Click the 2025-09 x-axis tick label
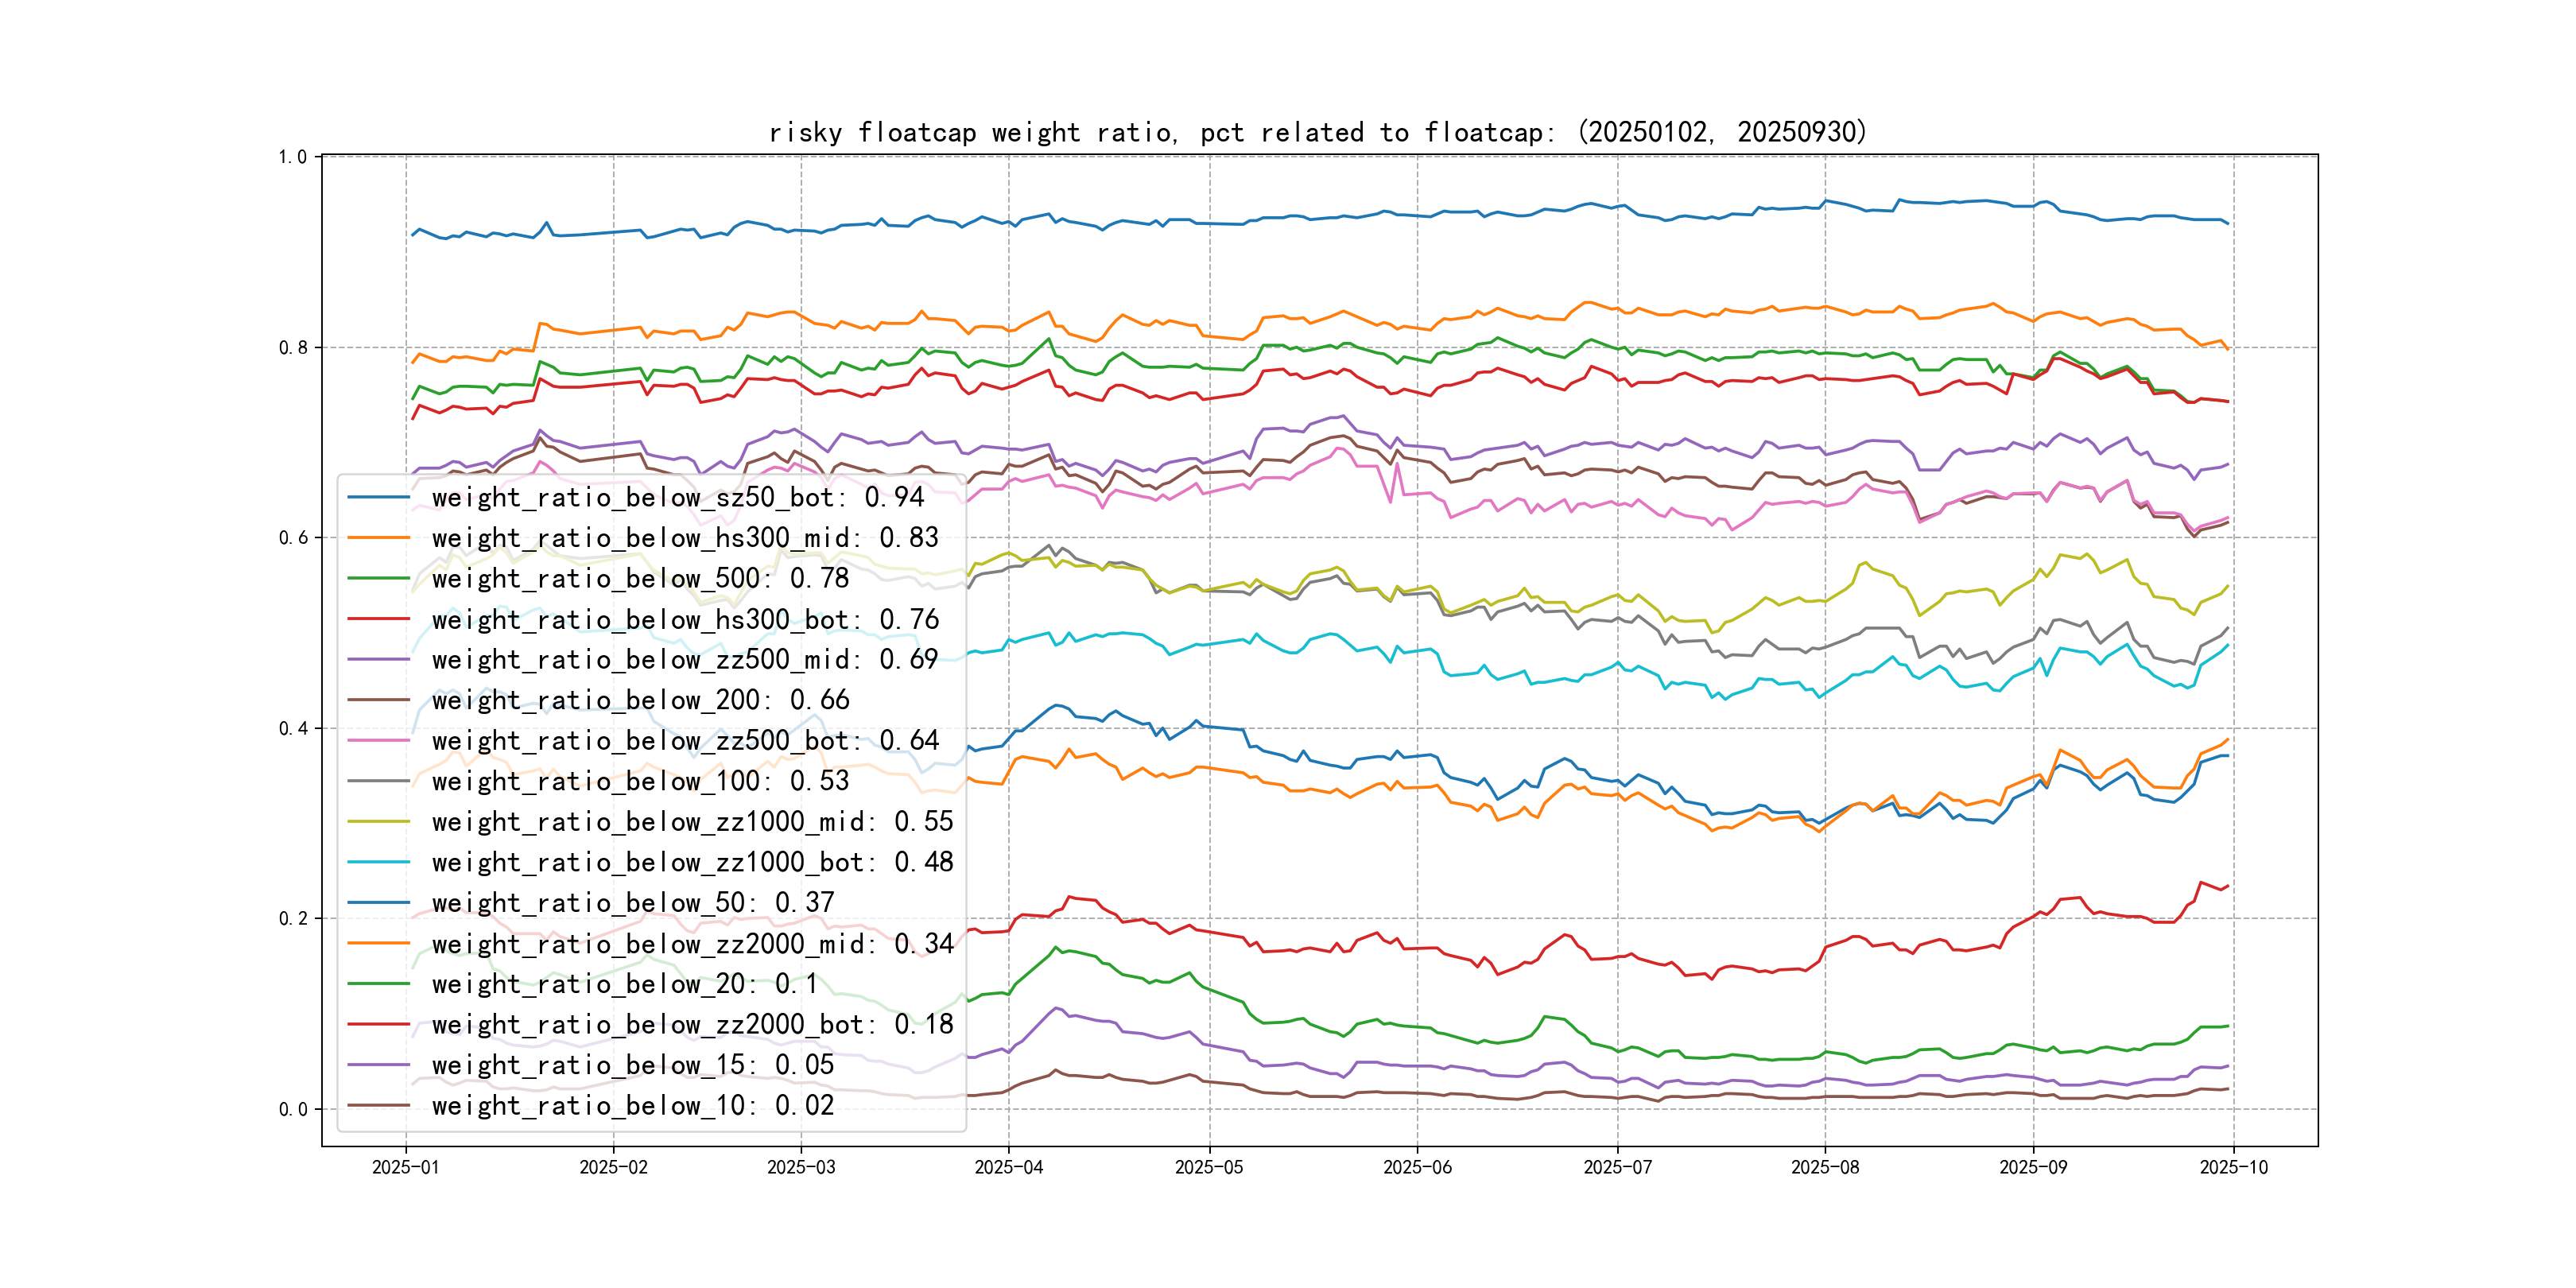Screen dimensions: 2576x1288 [x=2033, y=1168]
